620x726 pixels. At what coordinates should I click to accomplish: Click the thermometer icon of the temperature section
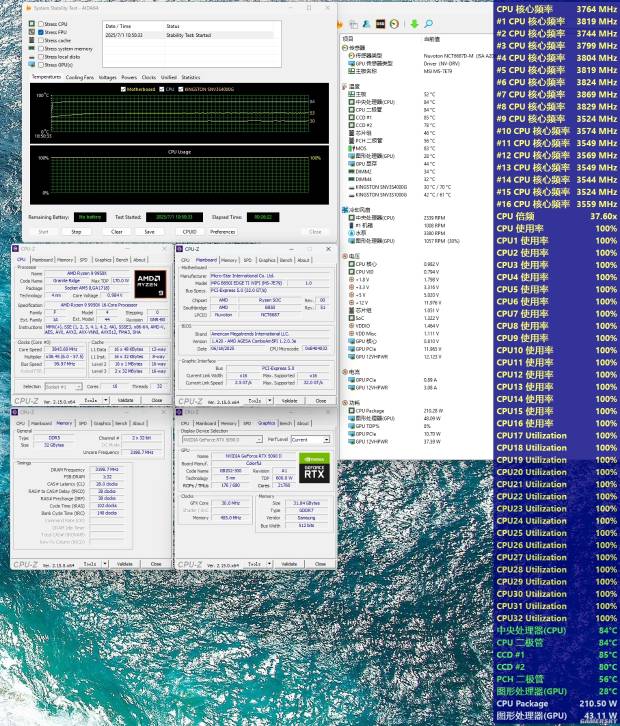(345, 87)
